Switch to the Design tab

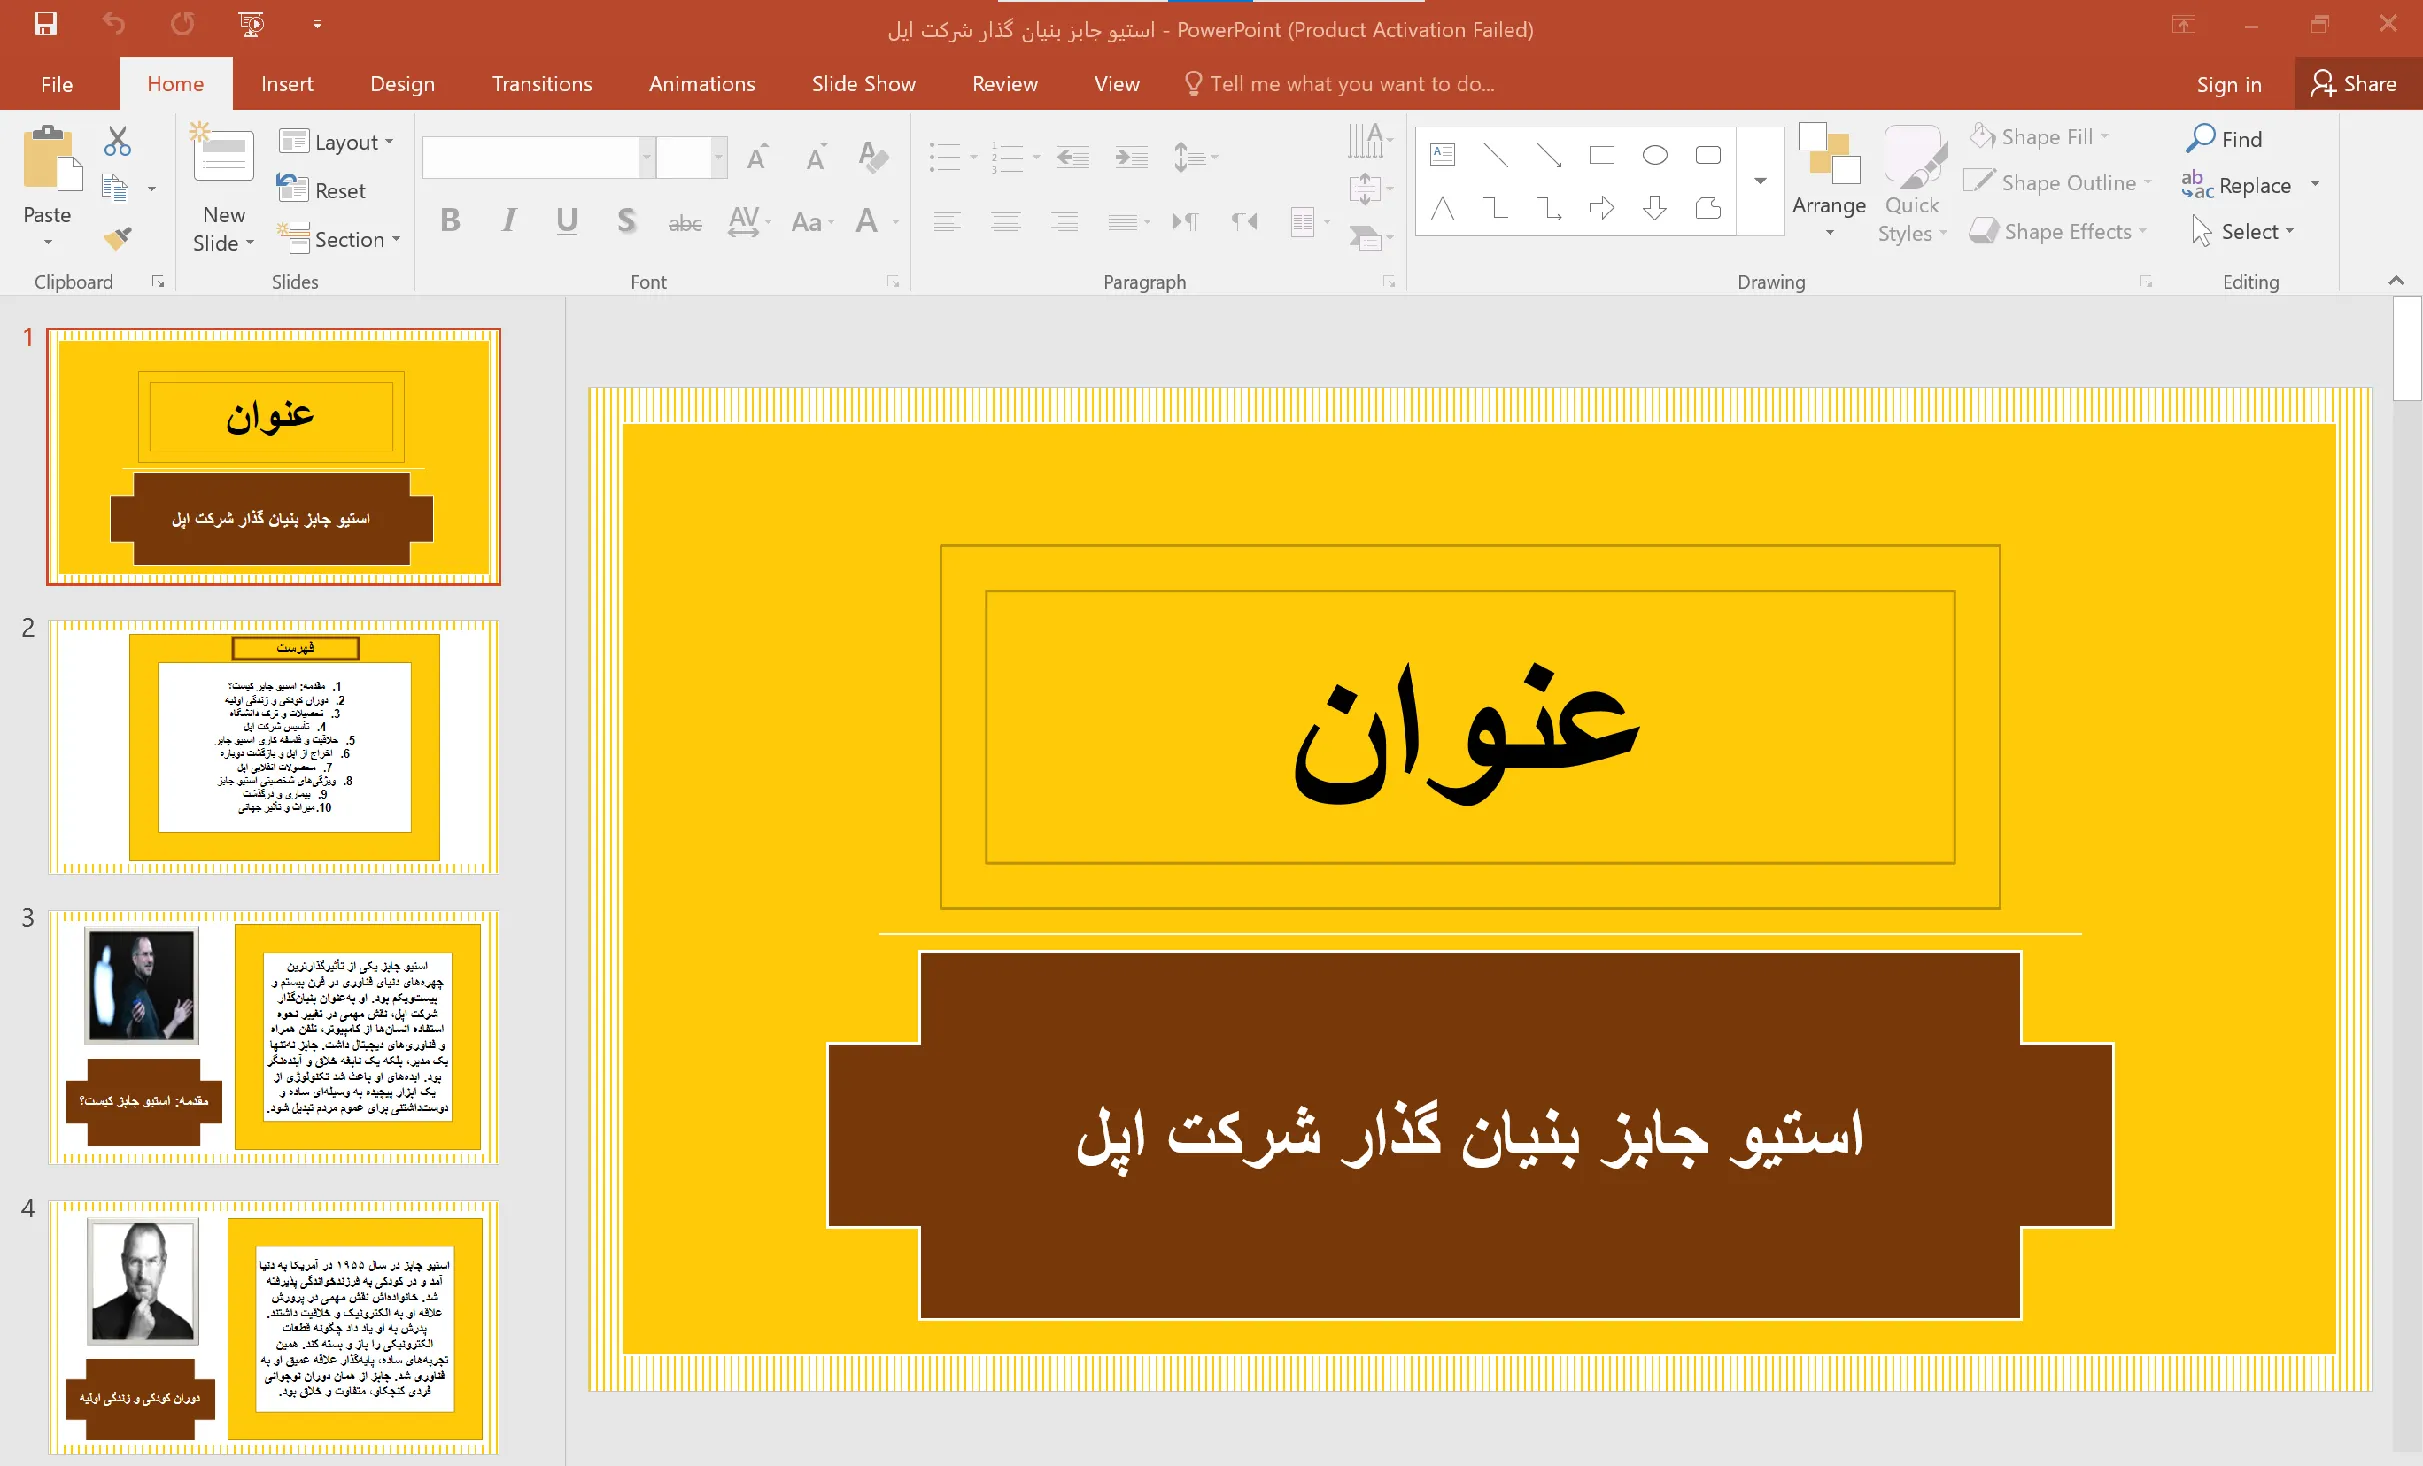[x=402, y=84]
